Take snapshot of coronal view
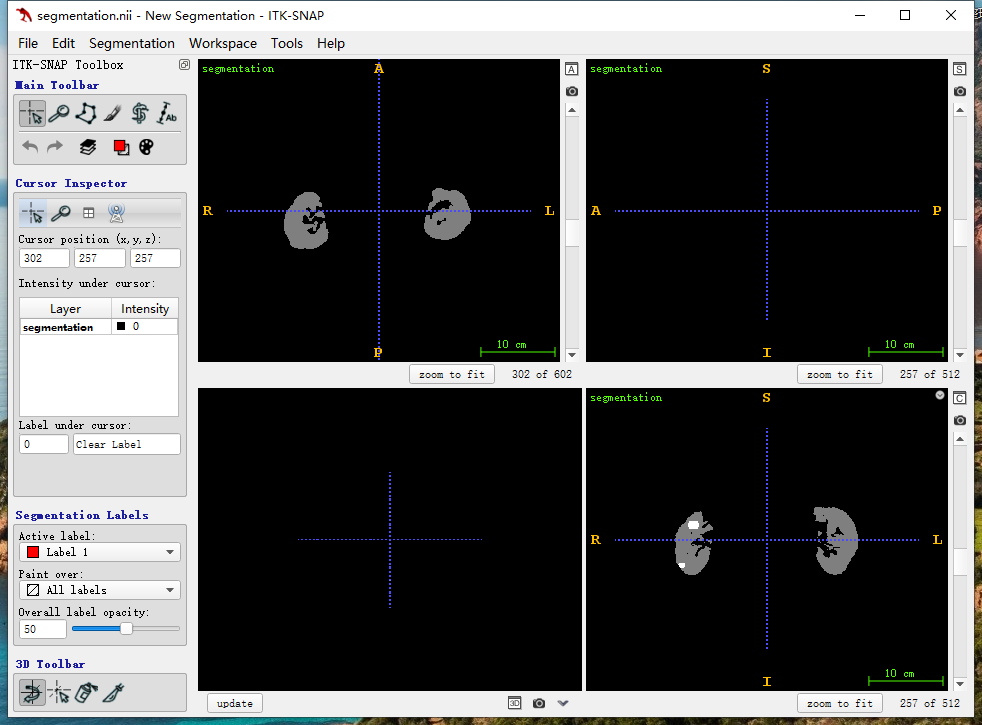This screenshot has height=725, width=982. pos(959,420)
